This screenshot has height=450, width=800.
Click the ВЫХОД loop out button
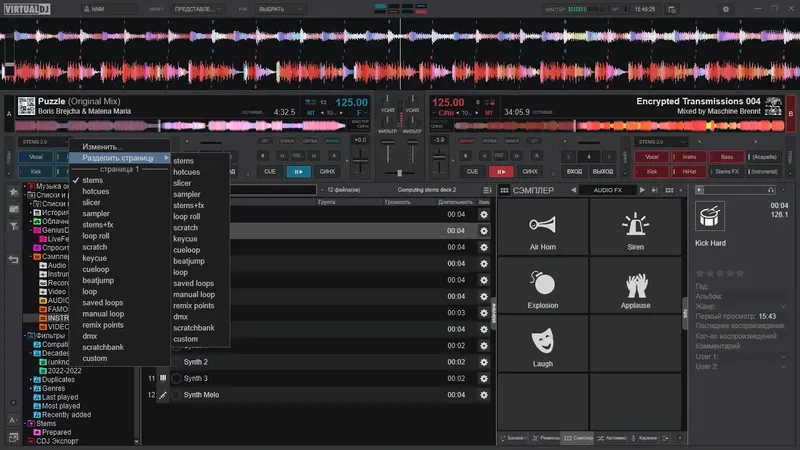[603, 171]
